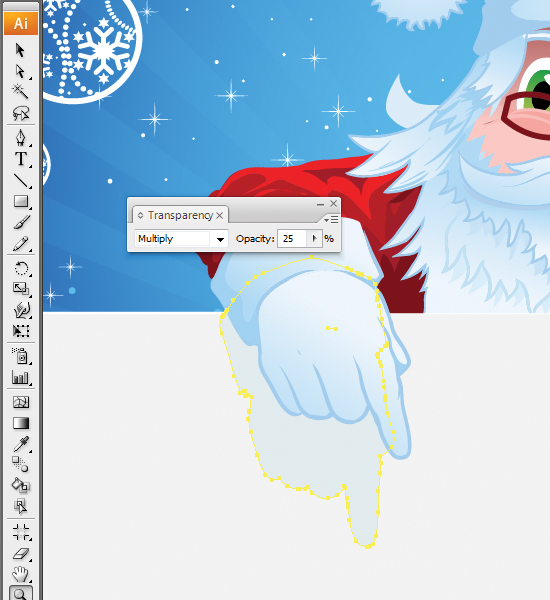Select the Rectangle tool
This screenshot has height=600, width=550.
[x=20, y=201]
